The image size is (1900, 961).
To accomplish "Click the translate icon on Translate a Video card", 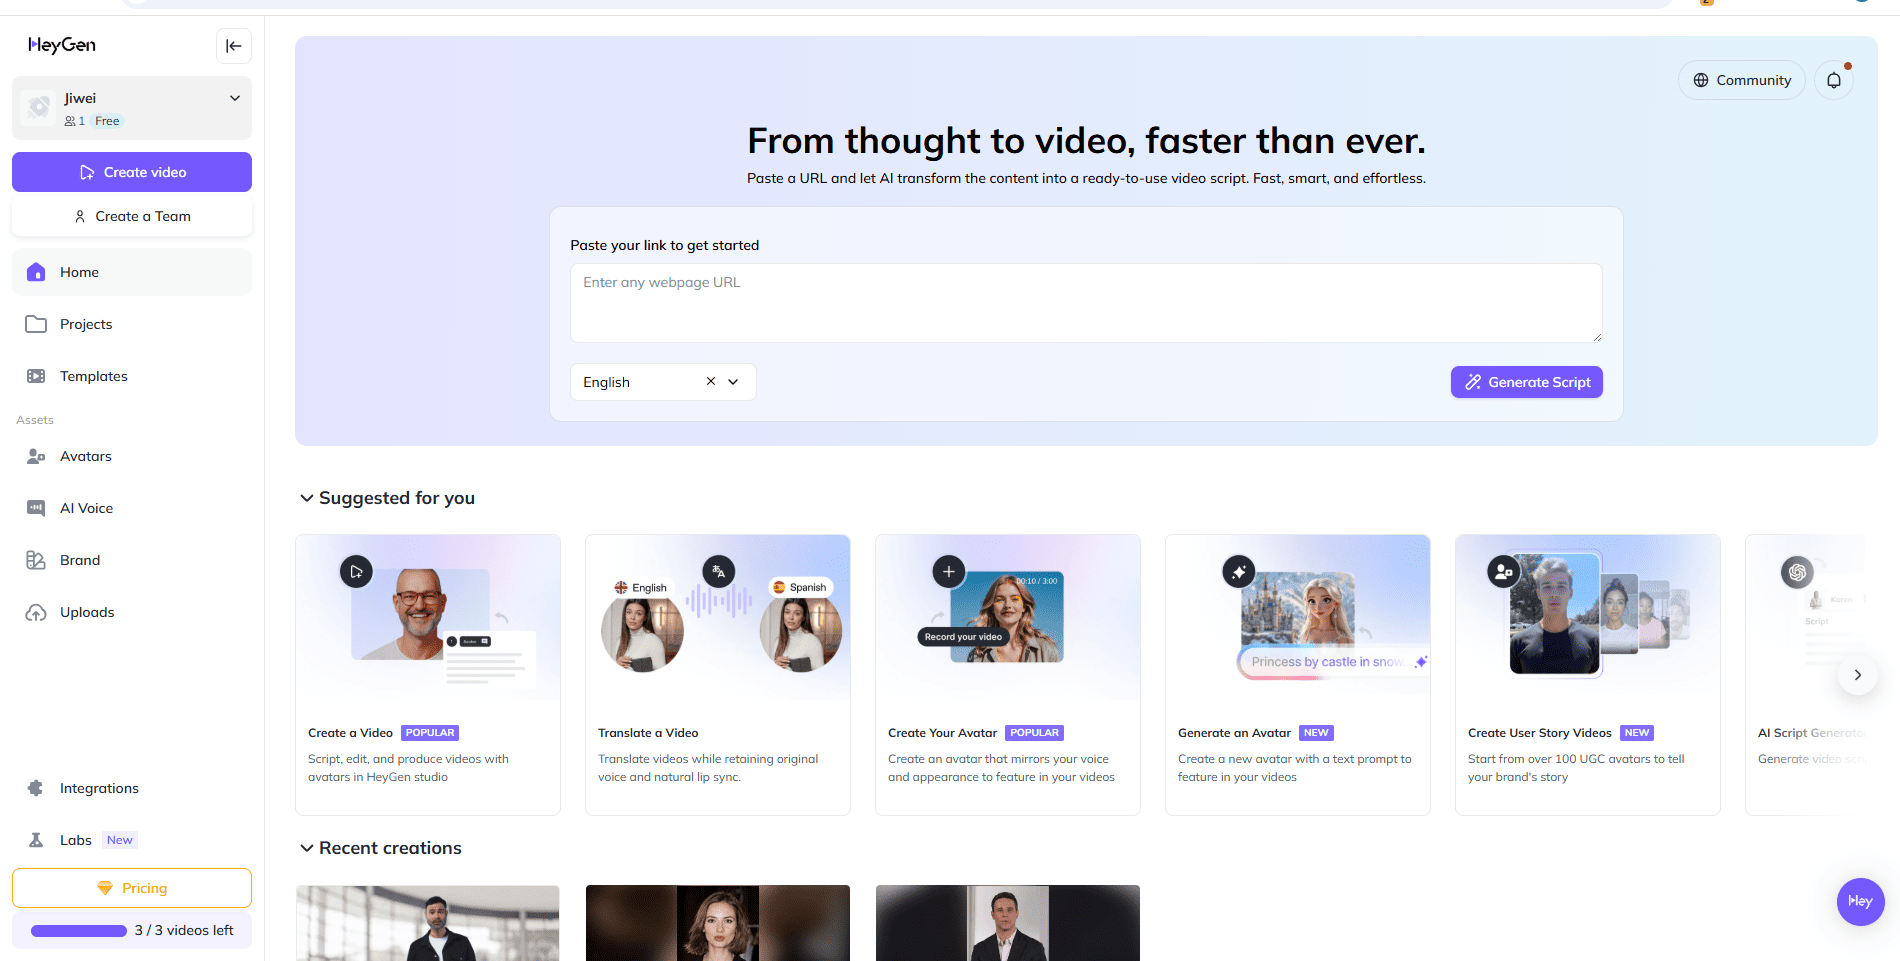I will click(719, 572).
